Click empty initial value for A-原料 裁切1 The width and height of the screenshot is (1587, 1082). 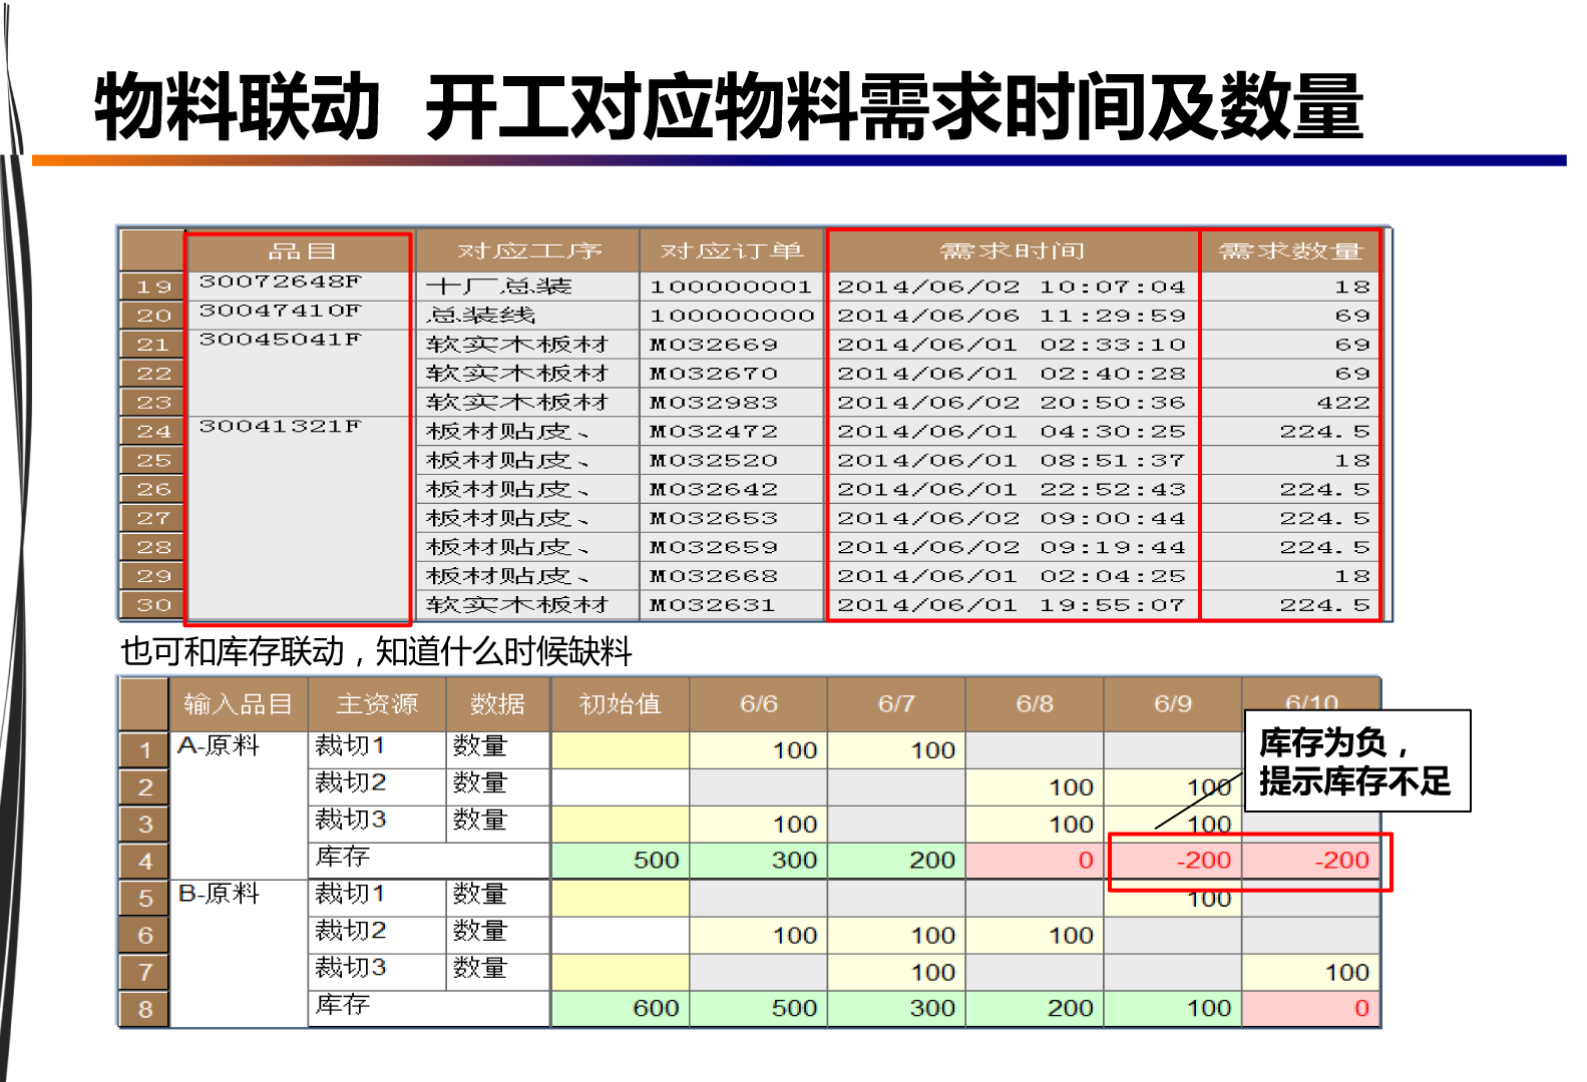620,749
